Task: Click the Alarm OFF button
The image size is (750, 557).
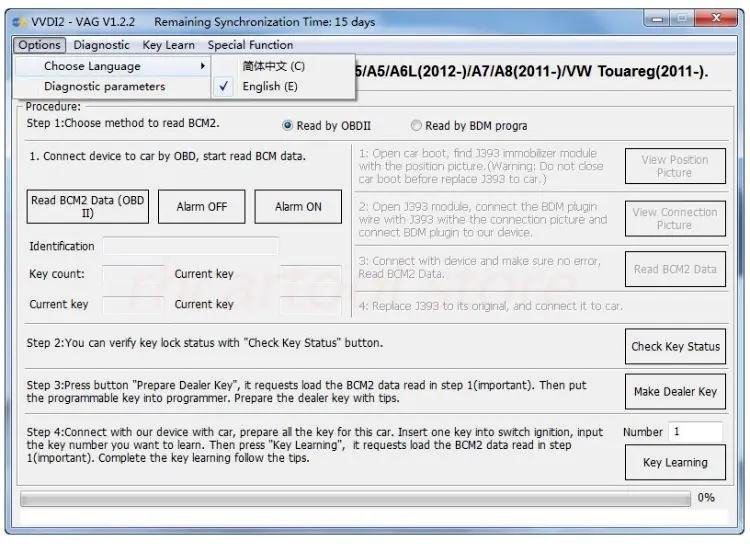Action: coord(201,207)
